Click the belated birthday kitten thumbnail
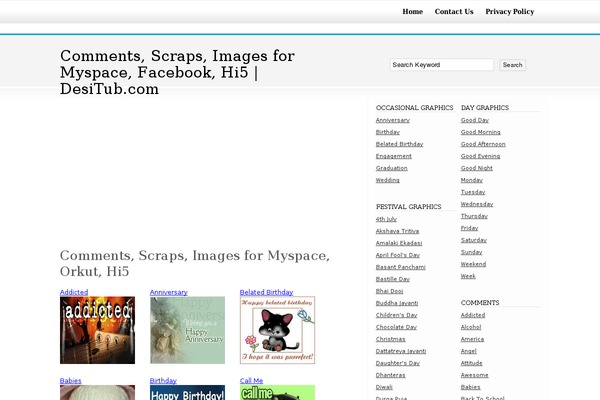The width and height of the screenshot is (600, 400). (x=277, y=330)
